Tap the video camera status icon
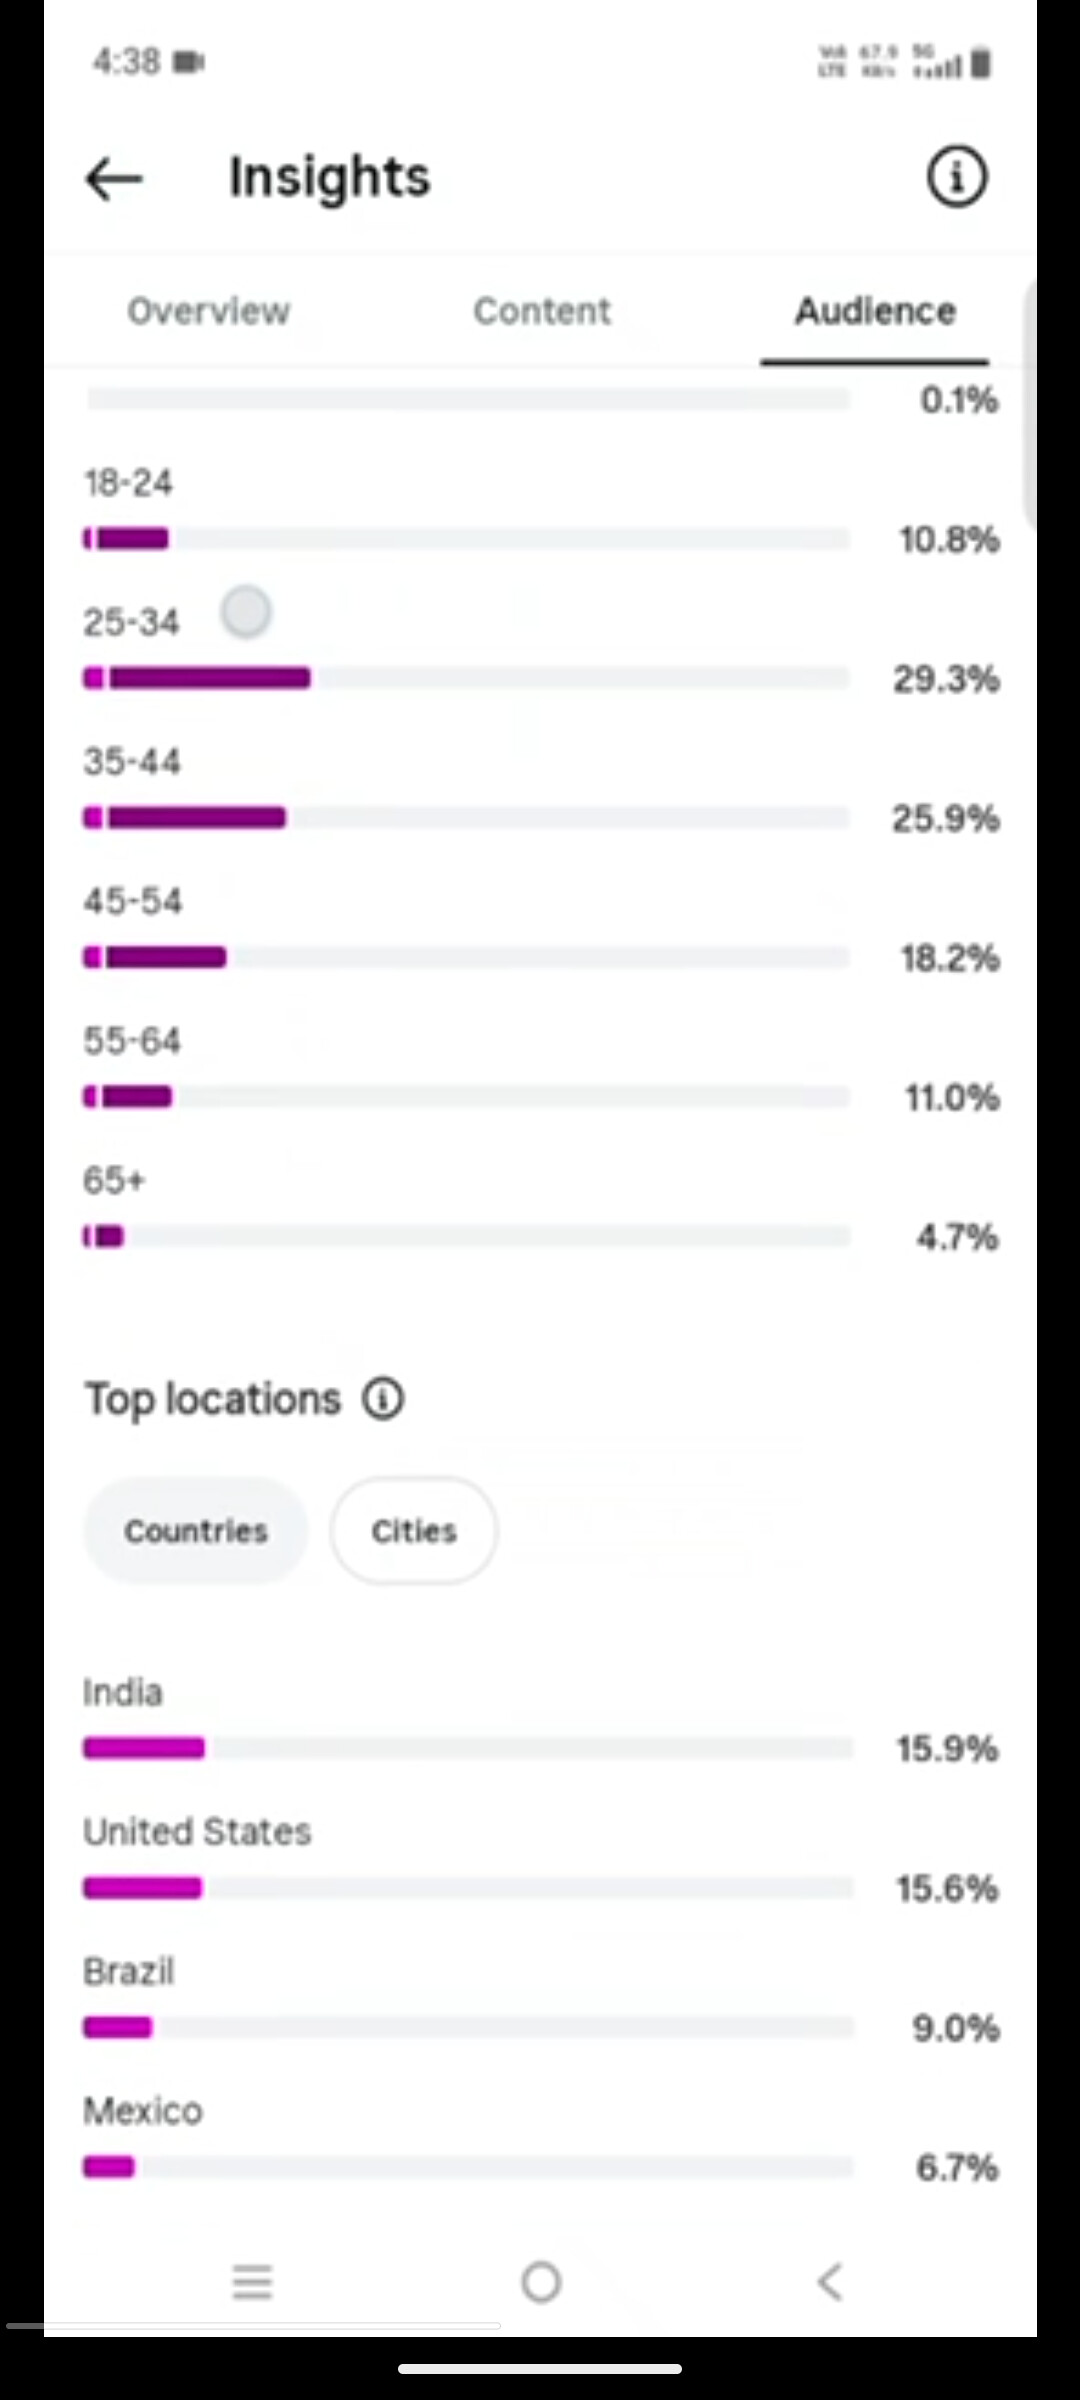Viewport: 1080px width, 2400px height. [x=189, y=62]
